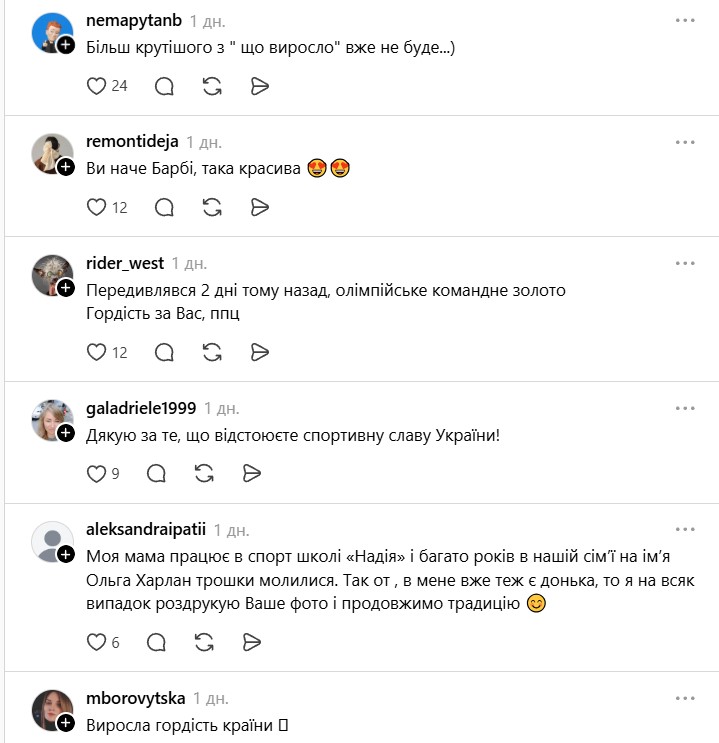The width and height of the screenshot is (719, 743).
Task: Reply to nemapytanb's comment
Action: (x=165, y=86)
